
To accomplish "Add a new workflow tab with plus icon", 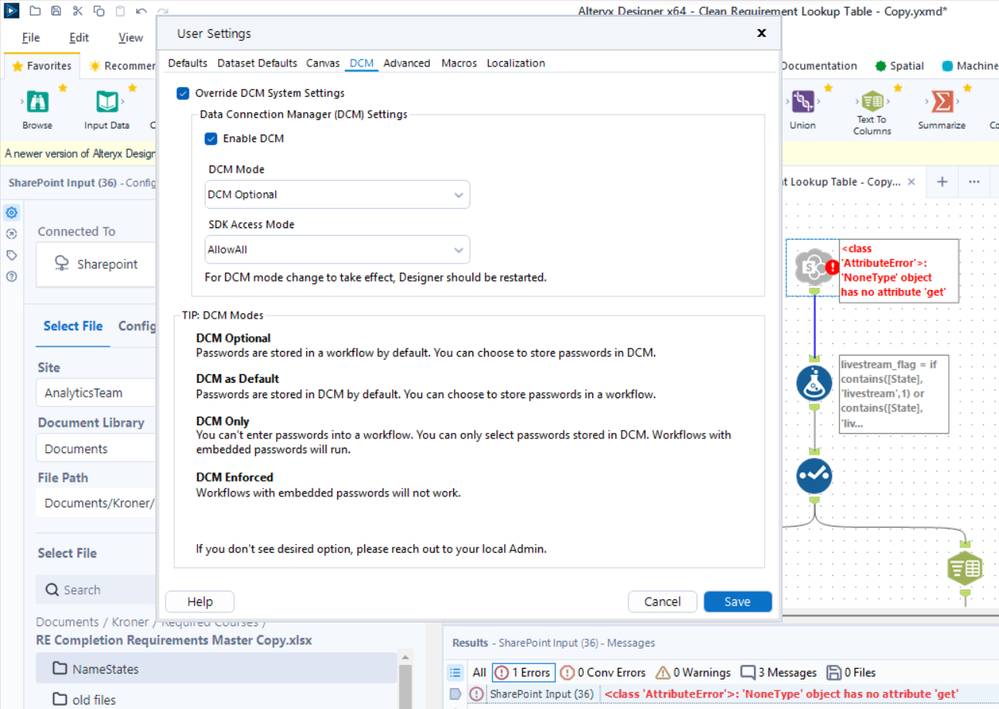I will coord(942,182).
